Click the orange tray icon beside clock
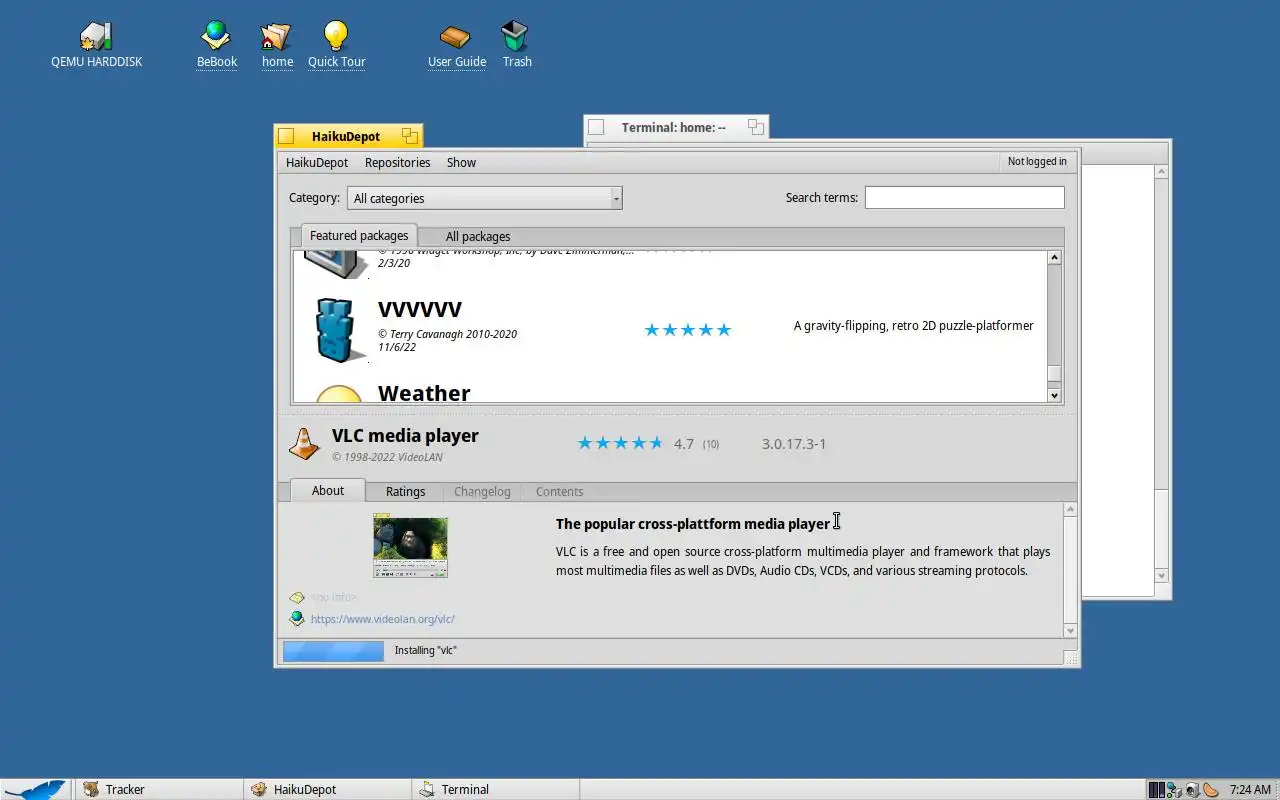The width and height of the screenshot is (1280, 800). (1211, 789)
